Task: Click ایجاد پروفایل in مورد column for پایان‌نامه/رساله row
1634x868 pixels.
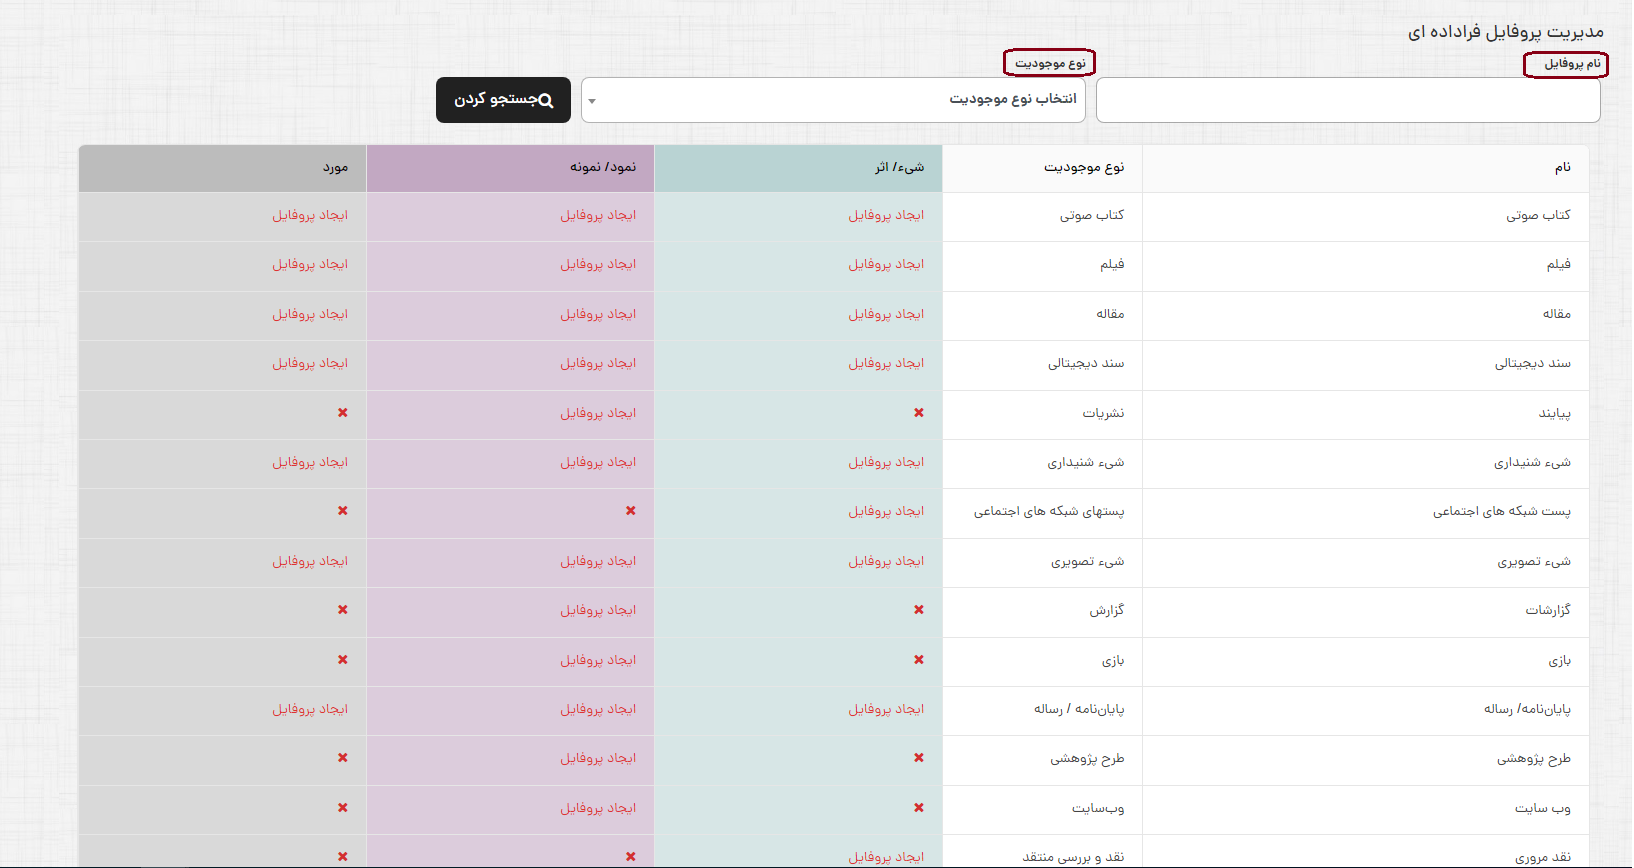Action: coord(310,709)
